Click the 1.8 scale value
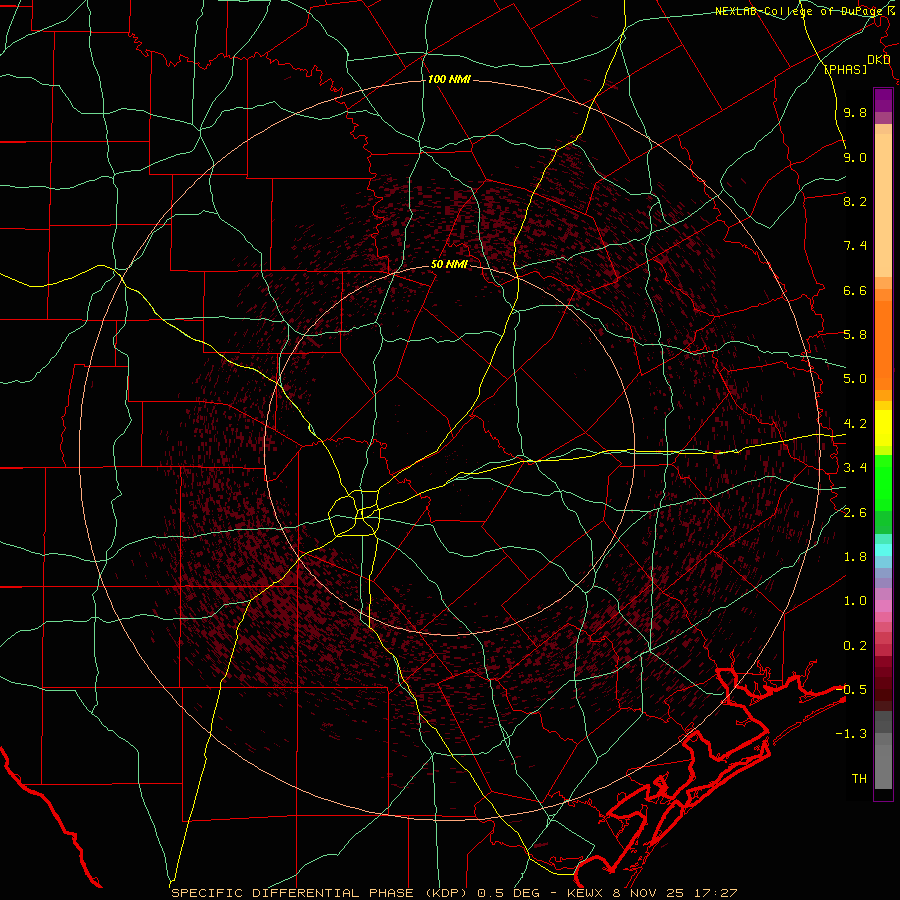 click(855, 557)
